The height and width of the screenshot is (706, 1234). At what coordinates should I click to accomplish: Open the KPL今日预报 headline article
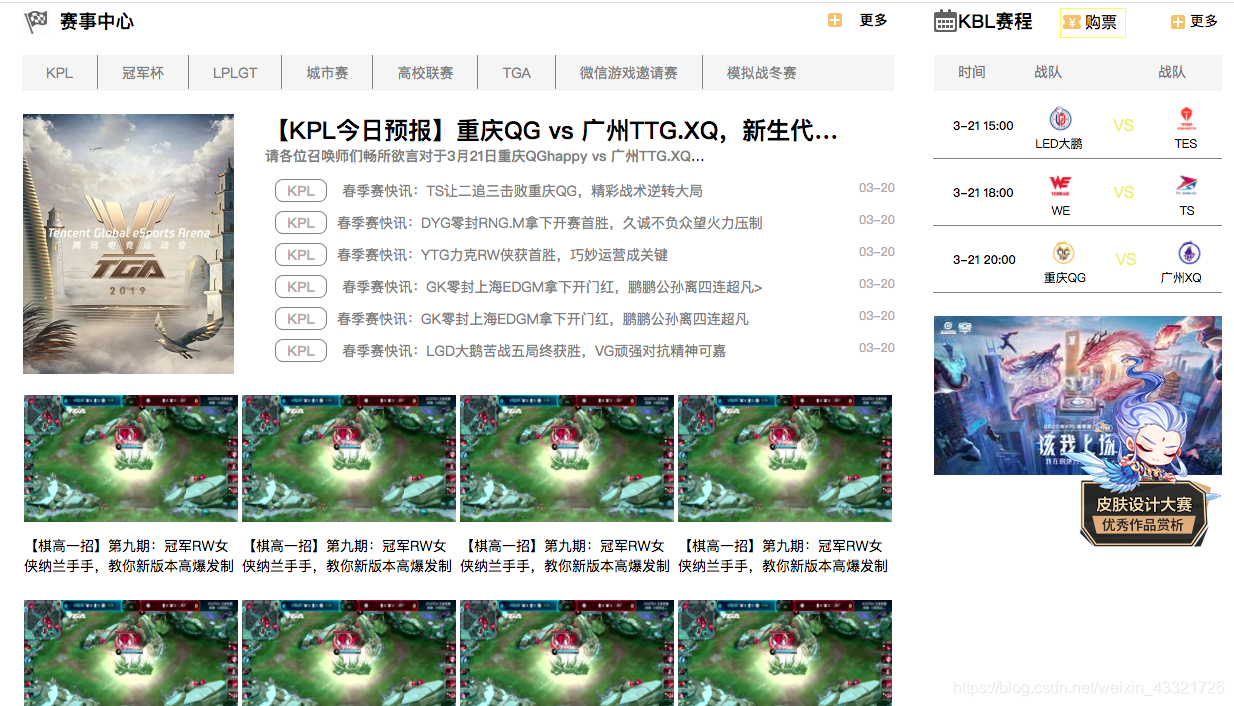552,131
